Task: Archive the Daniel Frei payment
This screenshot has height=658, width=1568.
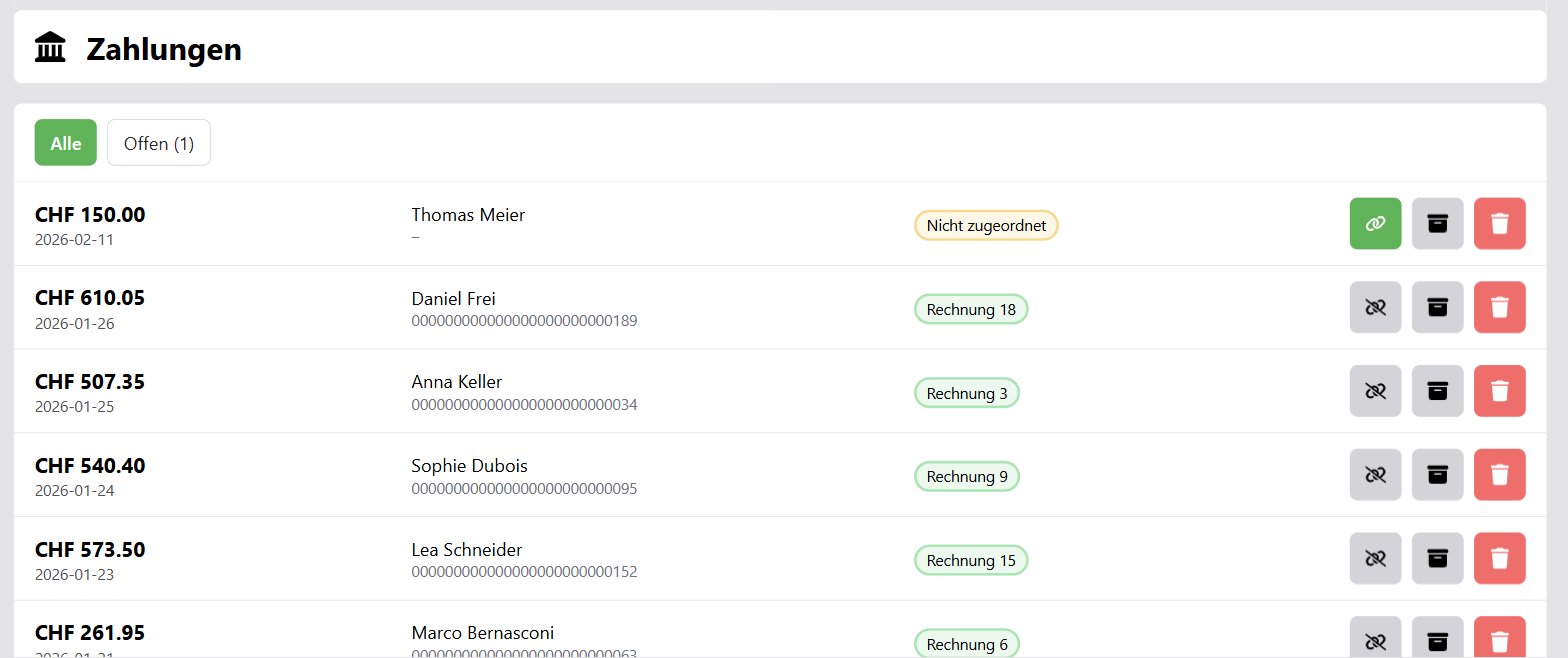Action: click(1437, 307)
